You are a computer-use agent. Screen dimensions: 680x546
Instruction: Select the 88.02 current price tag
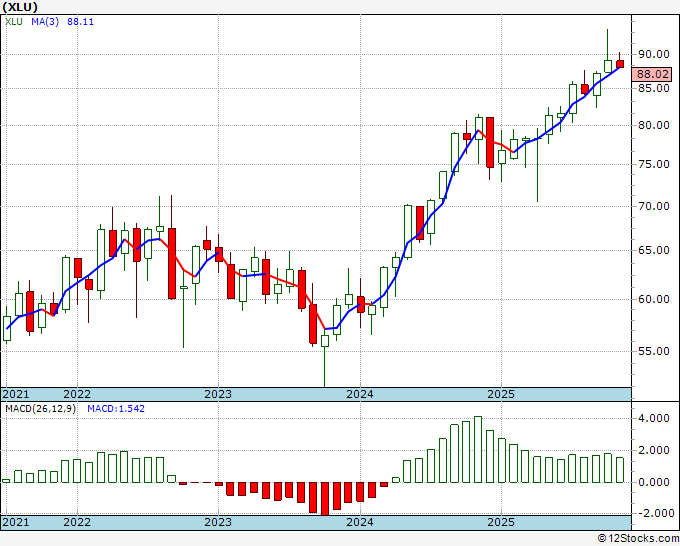pos(652,74)
